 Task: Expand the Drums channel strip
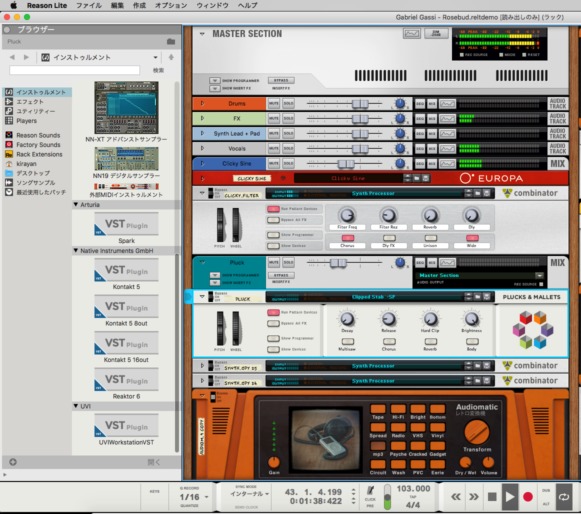[x=202, y=103]
